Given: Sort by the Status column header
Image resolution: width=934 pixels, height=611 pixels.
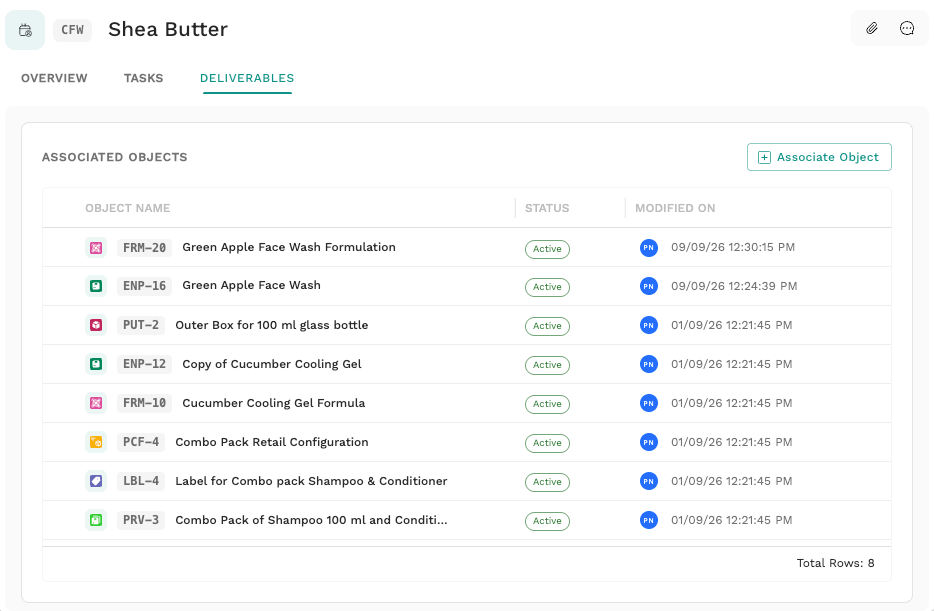Looking at the screenshot, I should (547, 208).
